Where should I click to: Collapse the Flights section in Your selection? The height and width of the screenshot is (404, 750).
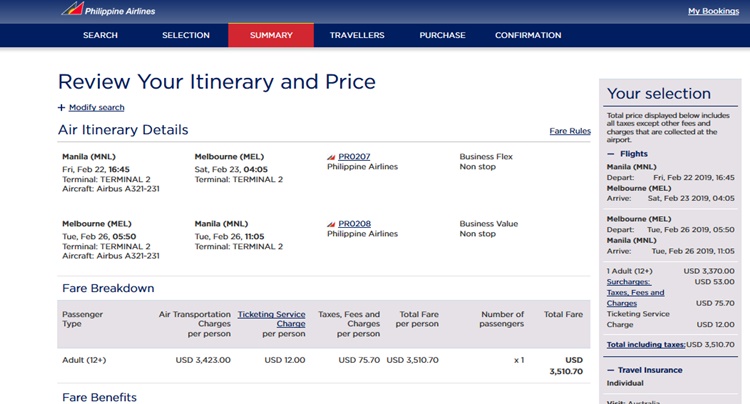[610, 154]
